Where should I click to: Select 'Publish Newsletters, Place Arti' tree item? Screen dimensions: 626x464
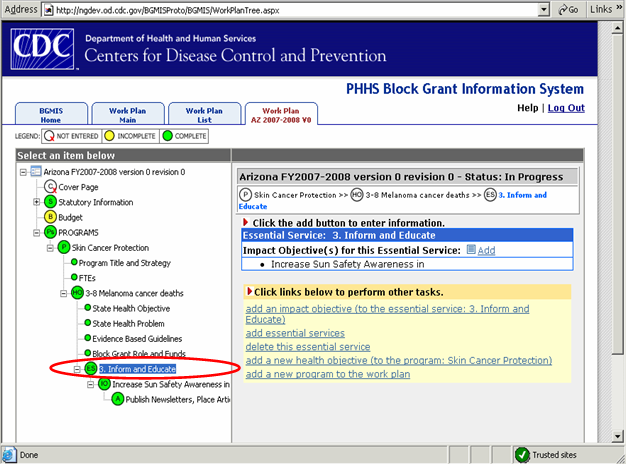pos(178,399)
